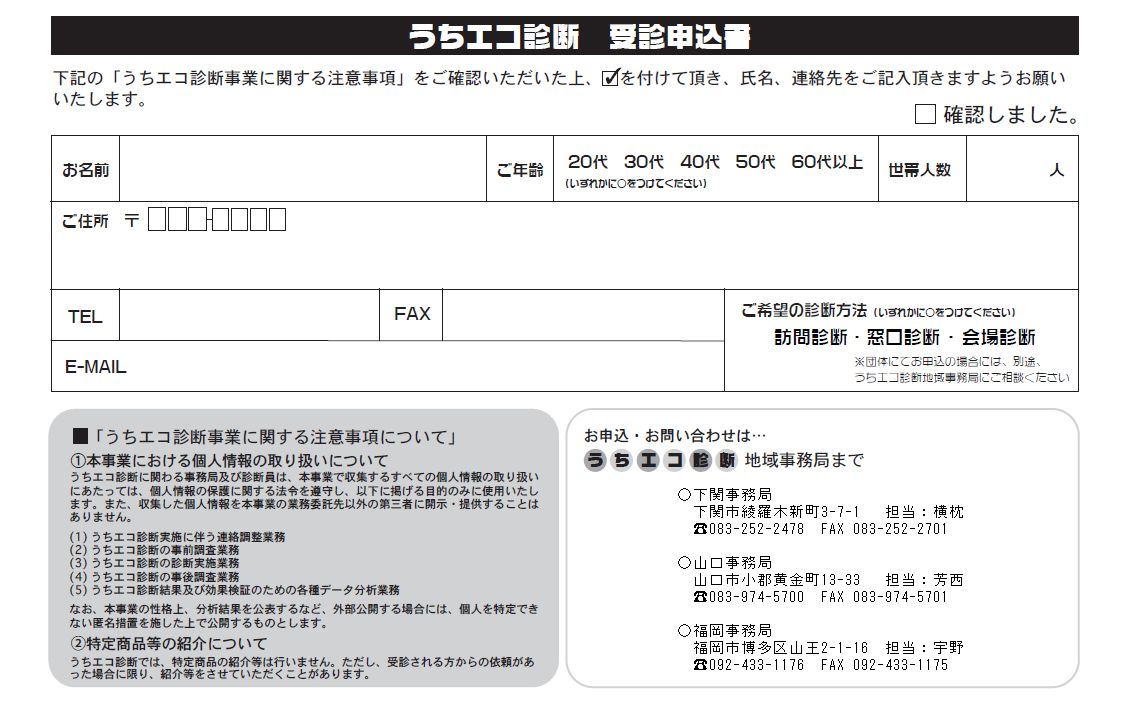The height and width of the screenshot is (714, 1126).
Task: Click fax number 083-974-5701
Action: [901, 597]
